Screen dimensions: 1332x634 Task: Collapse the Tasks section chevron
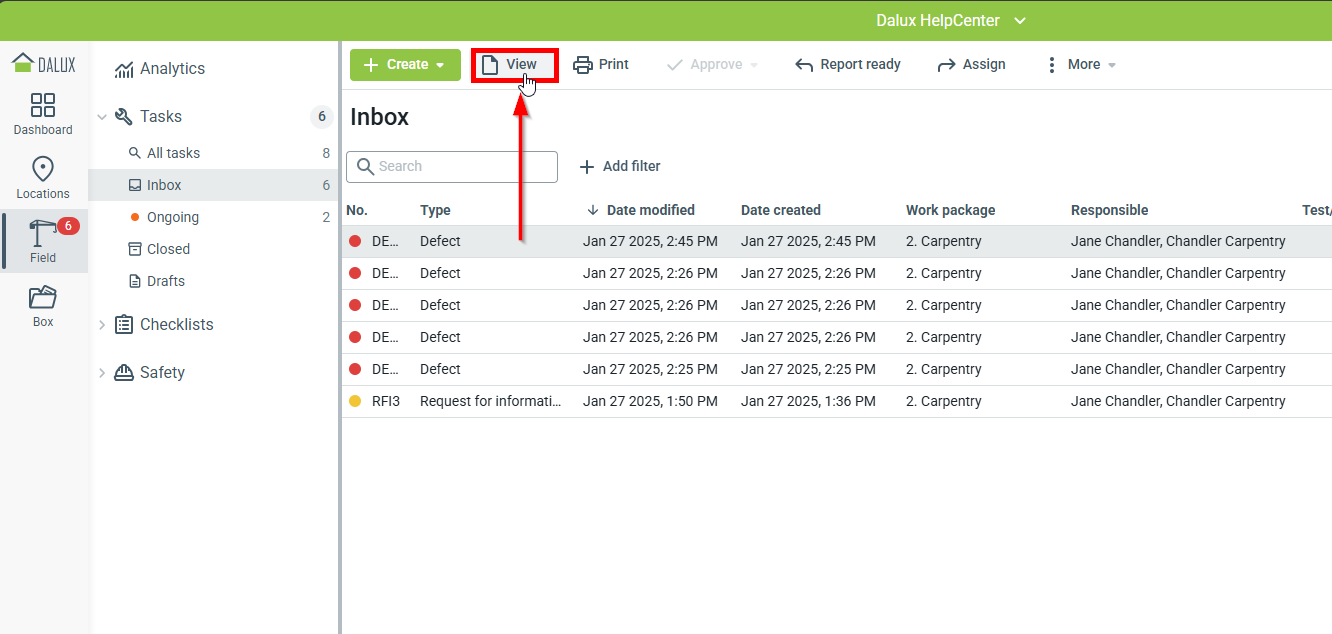[x=102, y=117]
